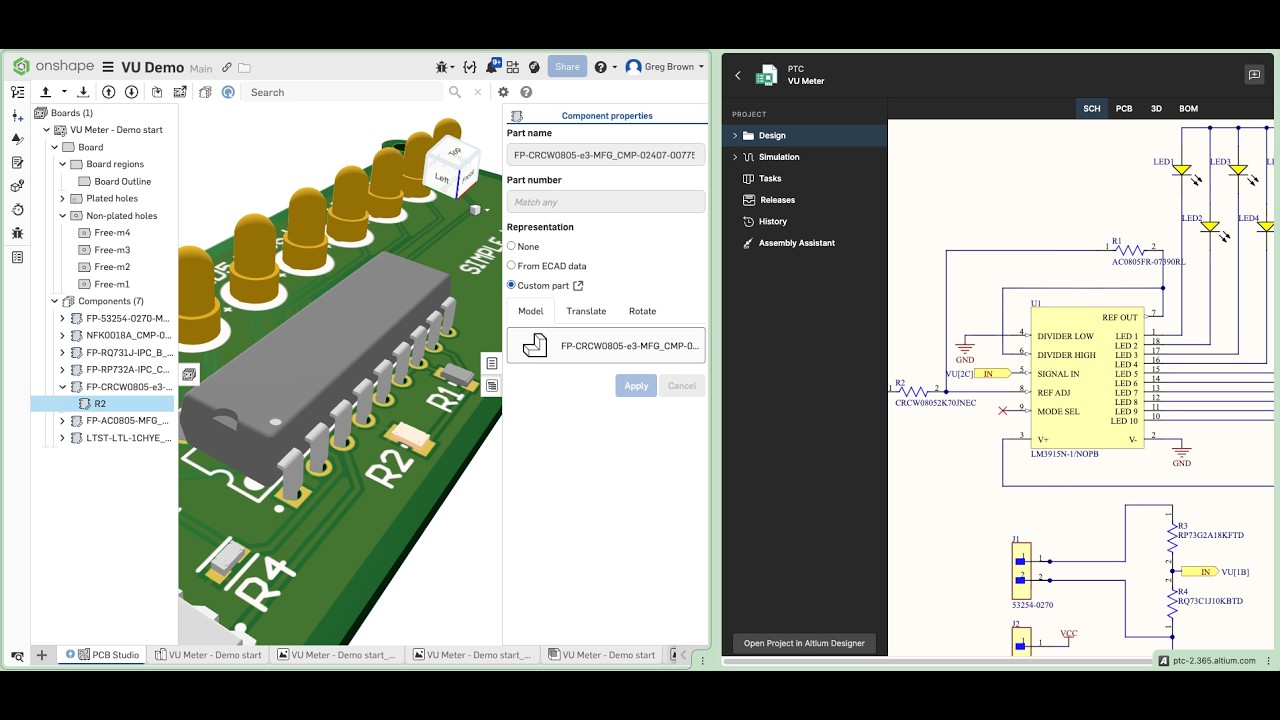Switch to the Rotate tab
Screen dimensions: 1280x720
pos(642,311)
